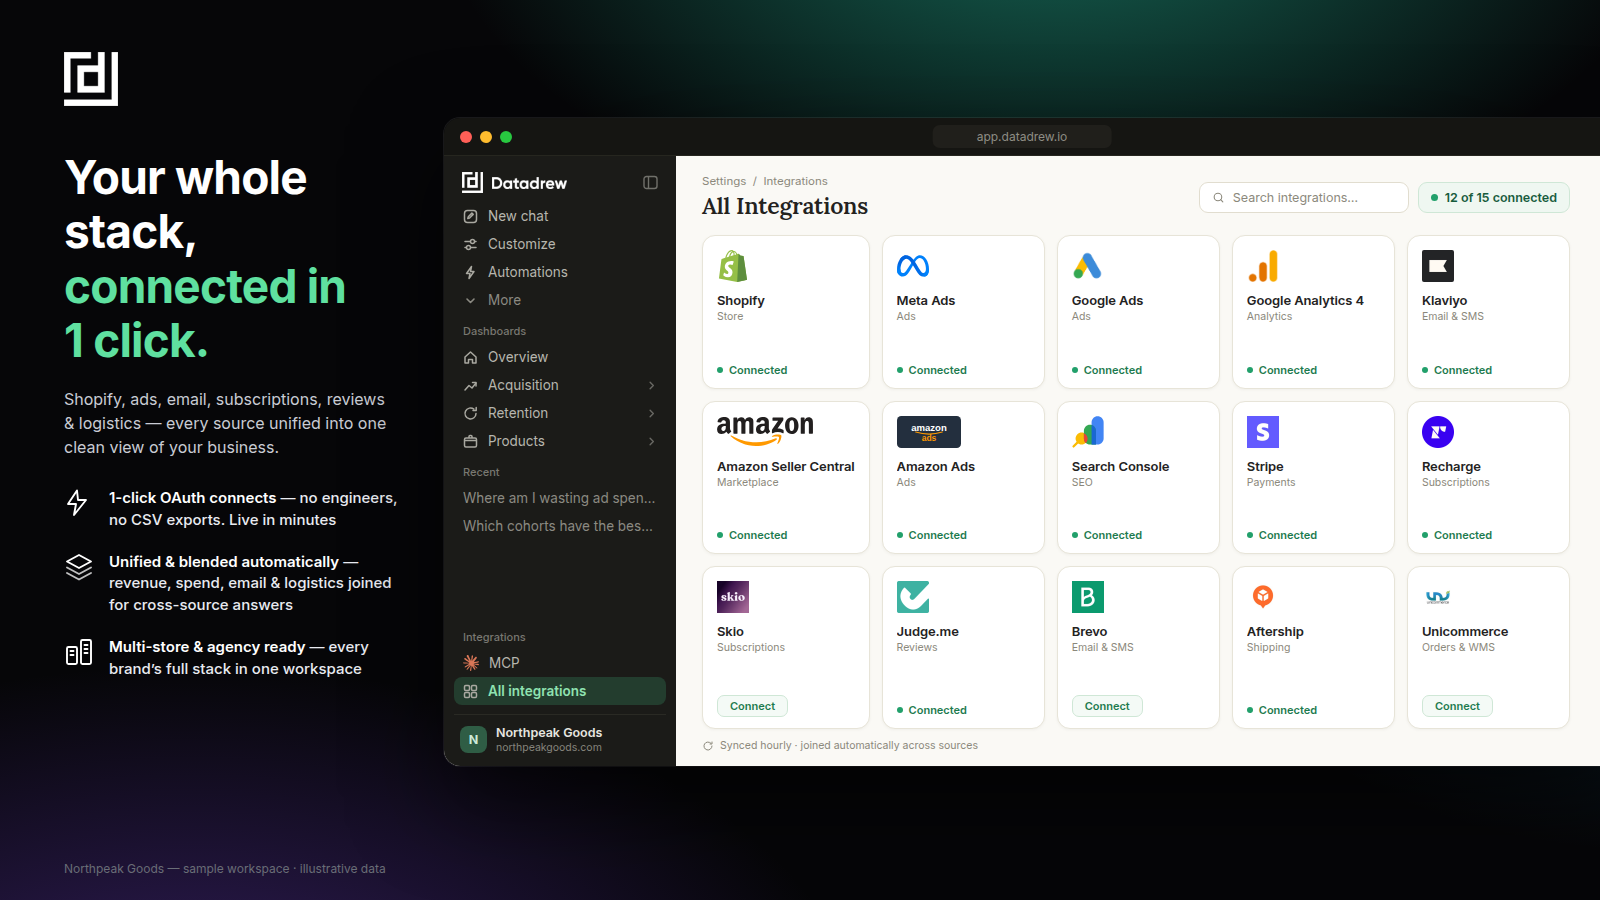The image size is (1600, 900).
Task: Click the Amazon Seller Central logo
Action: [765, 430]
